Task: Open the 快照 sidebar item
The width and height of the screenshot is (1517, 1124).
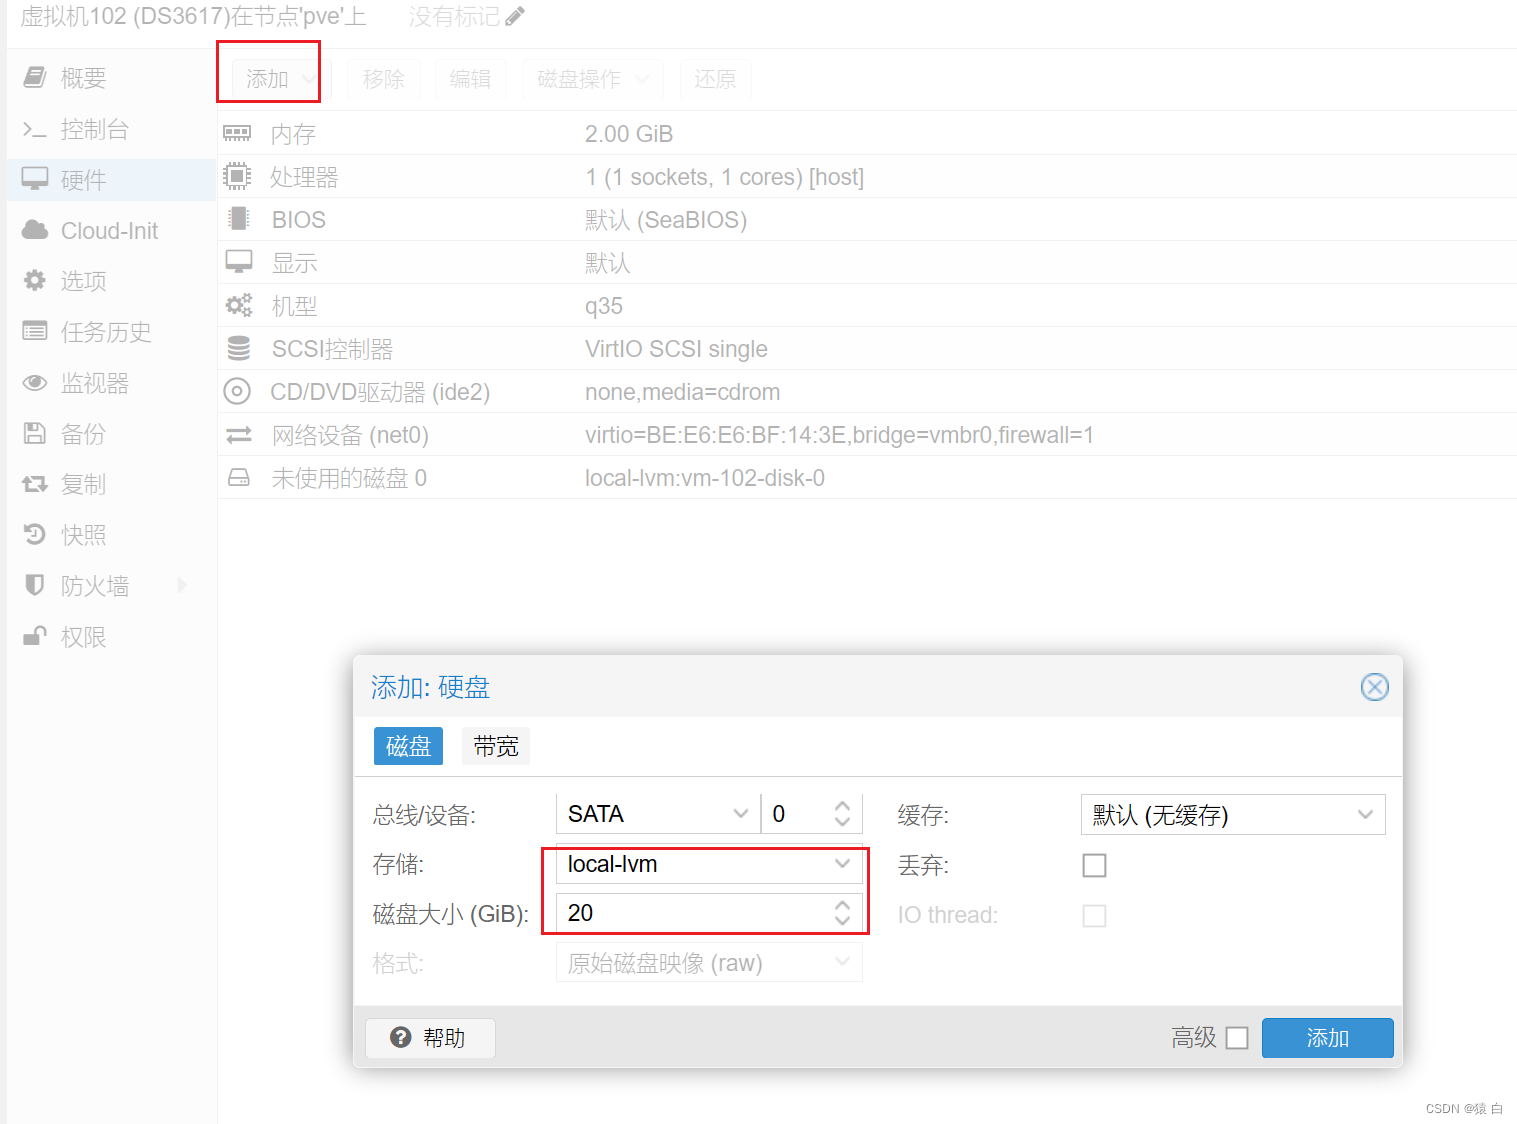Action: coord(111,534)
